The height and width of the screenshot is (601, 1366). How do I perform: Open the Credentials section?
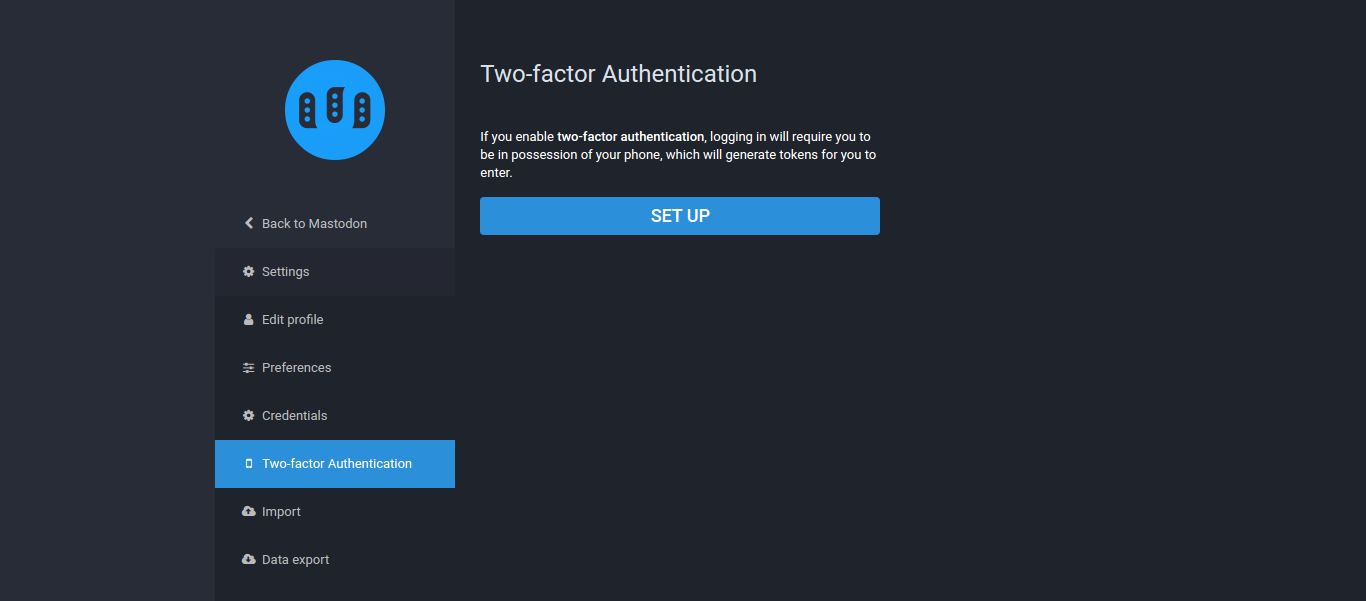pyautogui.click(x=335, y=416)
